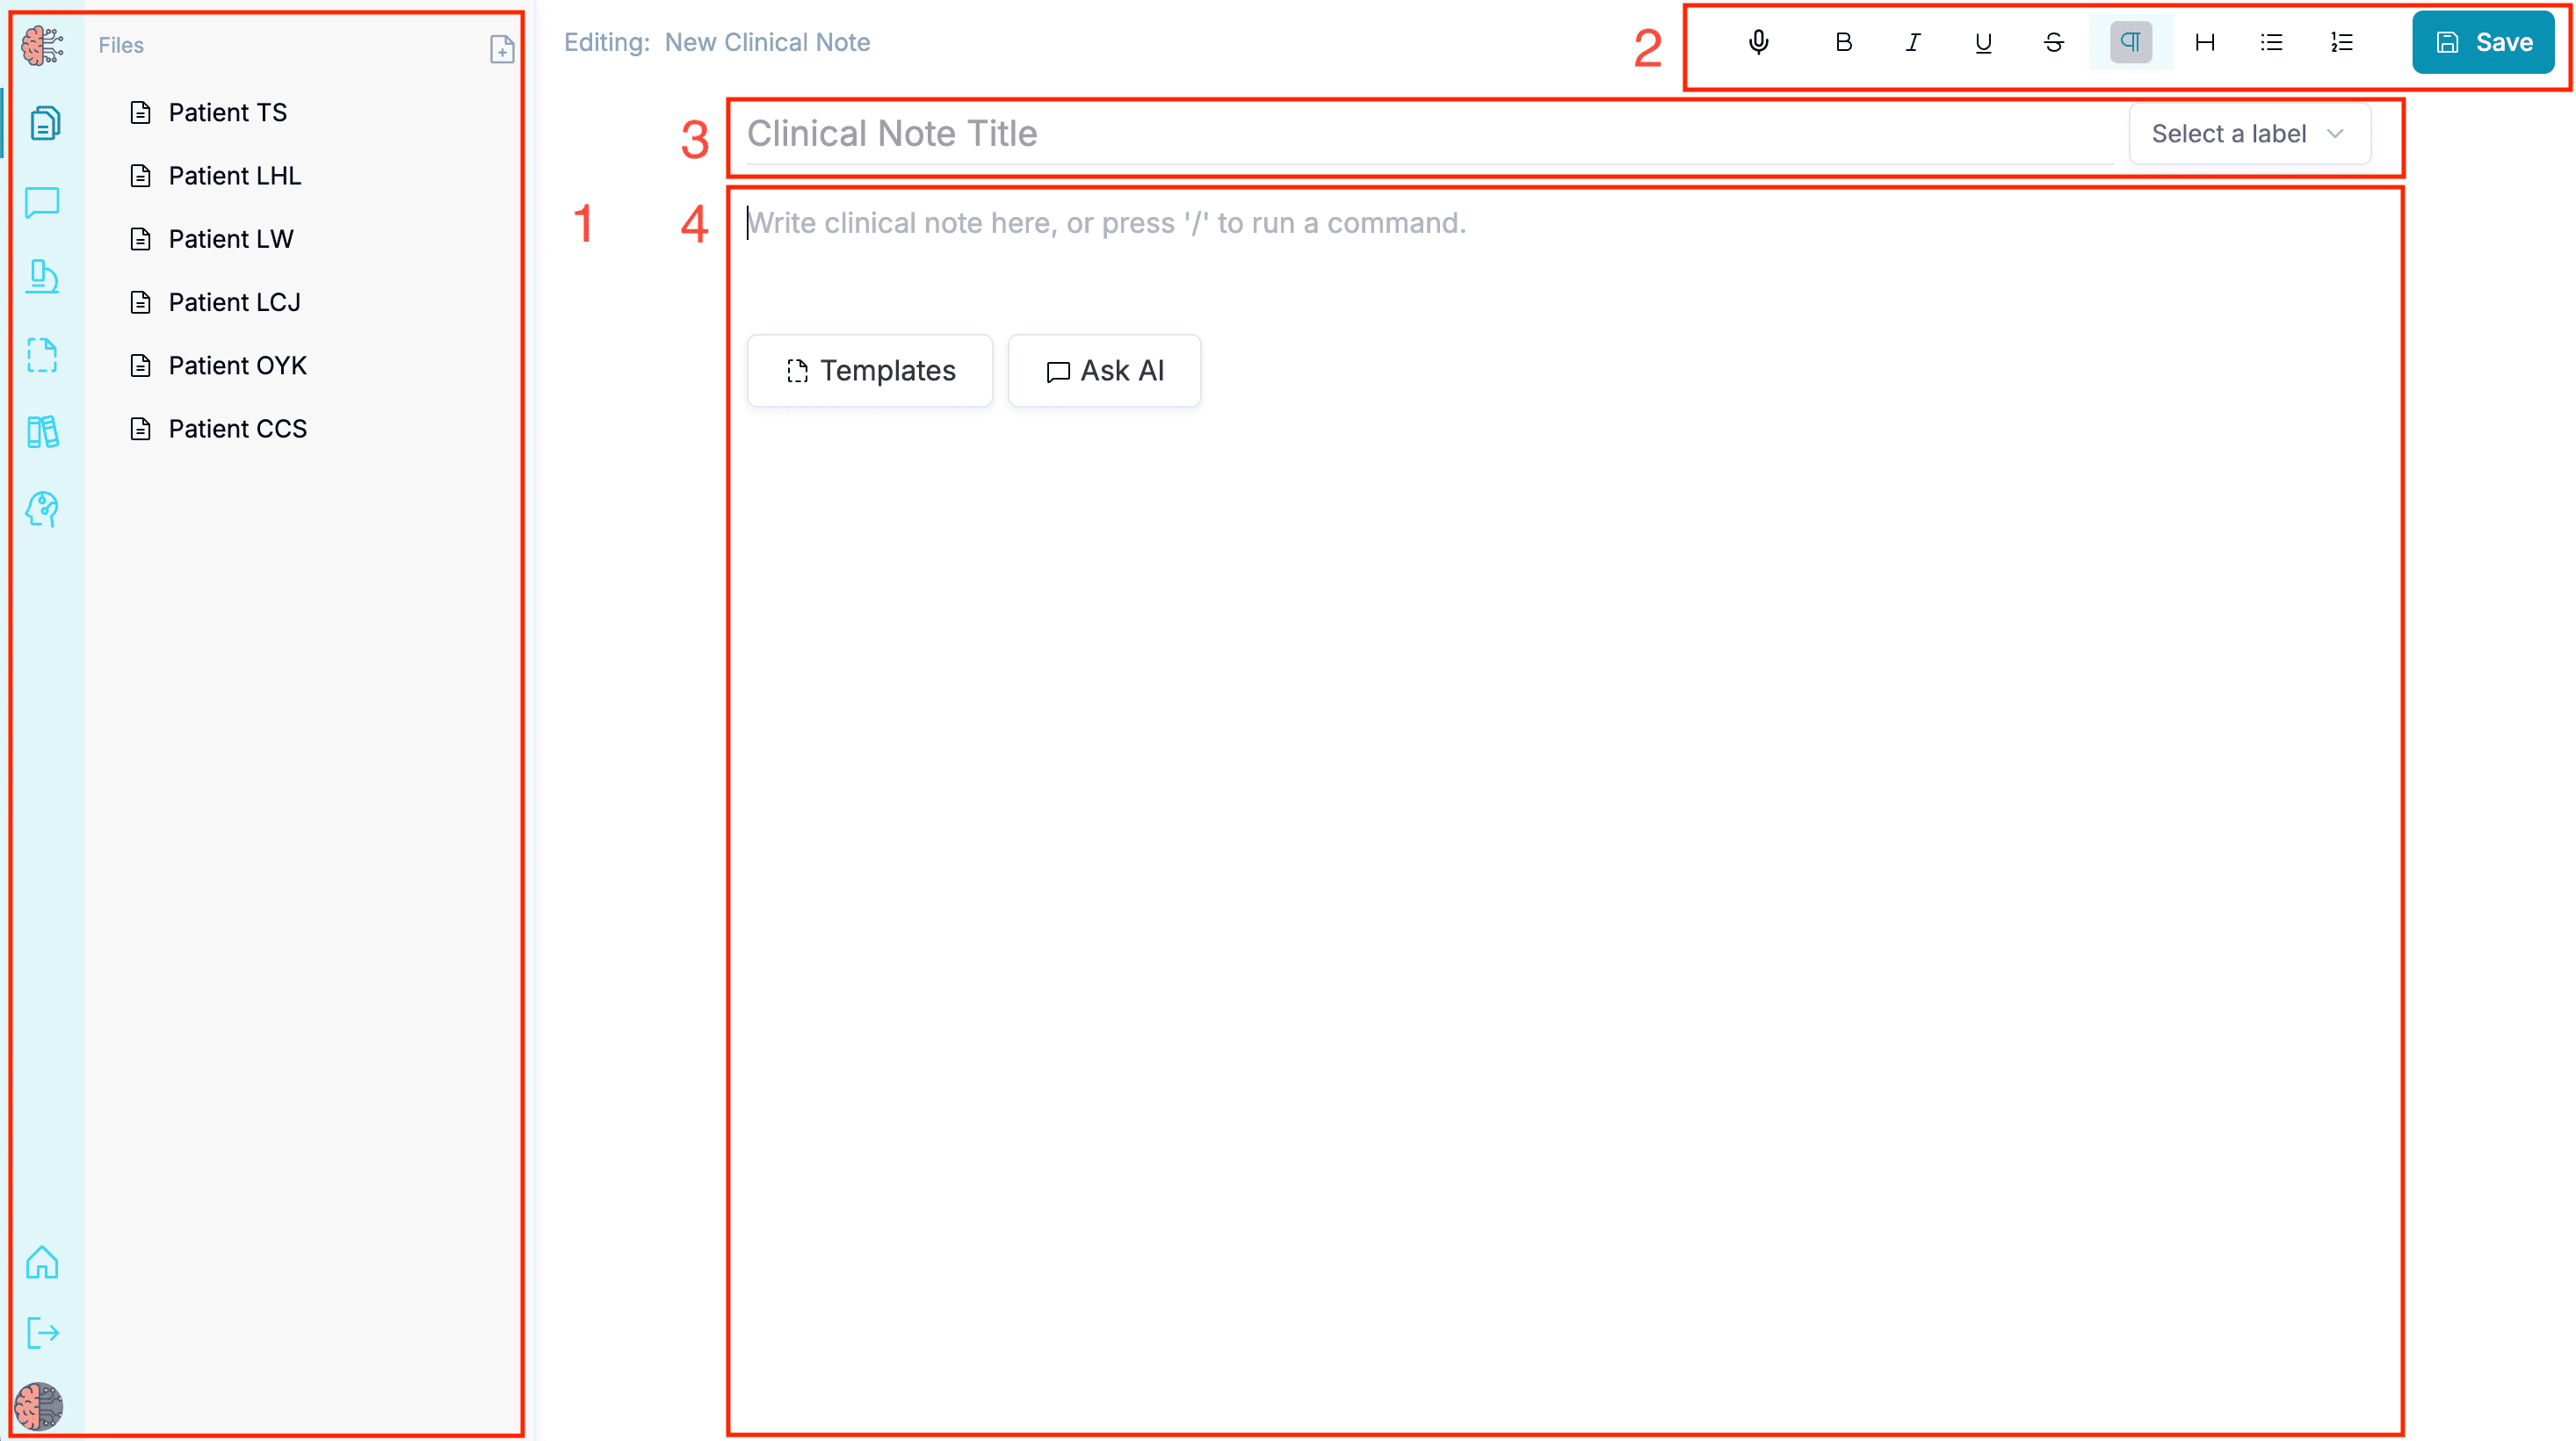The width and height of the screenshot is (2576, 1441).
Task: Create new file via Files plus icon
Action: [x=502, y=48]
